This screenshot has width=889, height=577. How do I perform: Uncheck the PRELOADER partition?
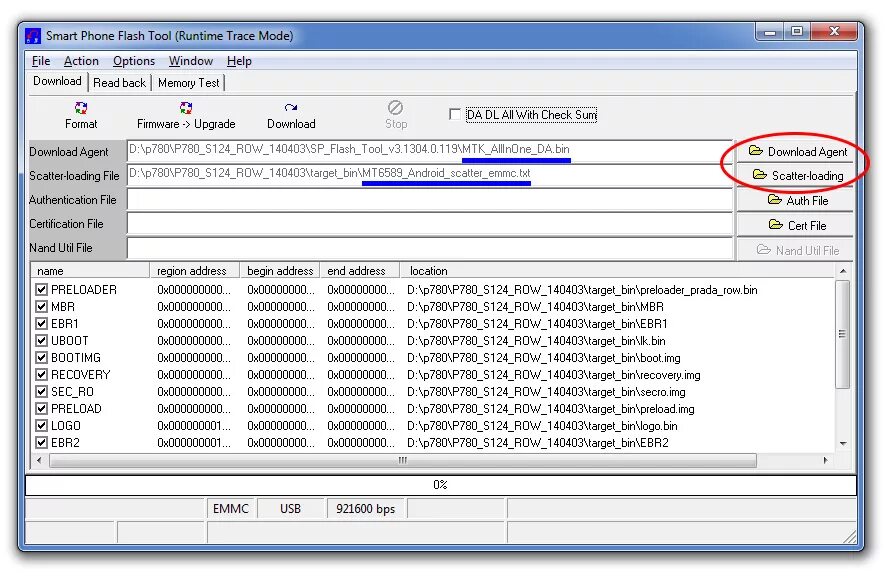coord(41,290)
